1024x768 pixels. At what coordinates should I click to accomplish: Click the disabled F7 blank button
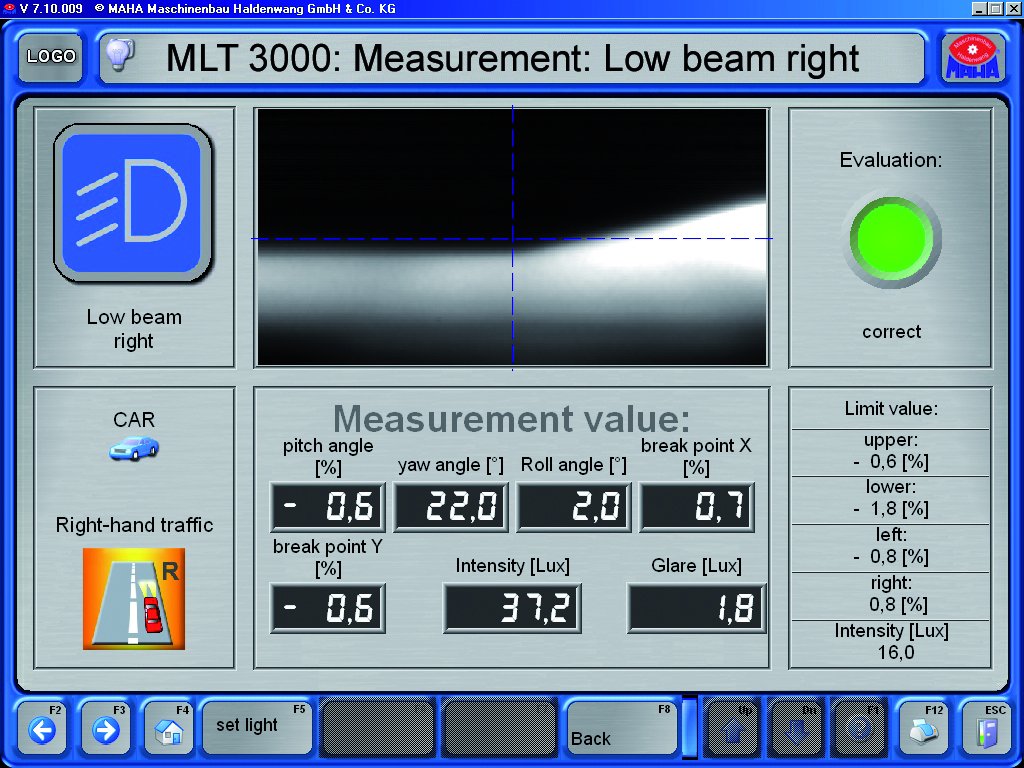click(500, 727)
